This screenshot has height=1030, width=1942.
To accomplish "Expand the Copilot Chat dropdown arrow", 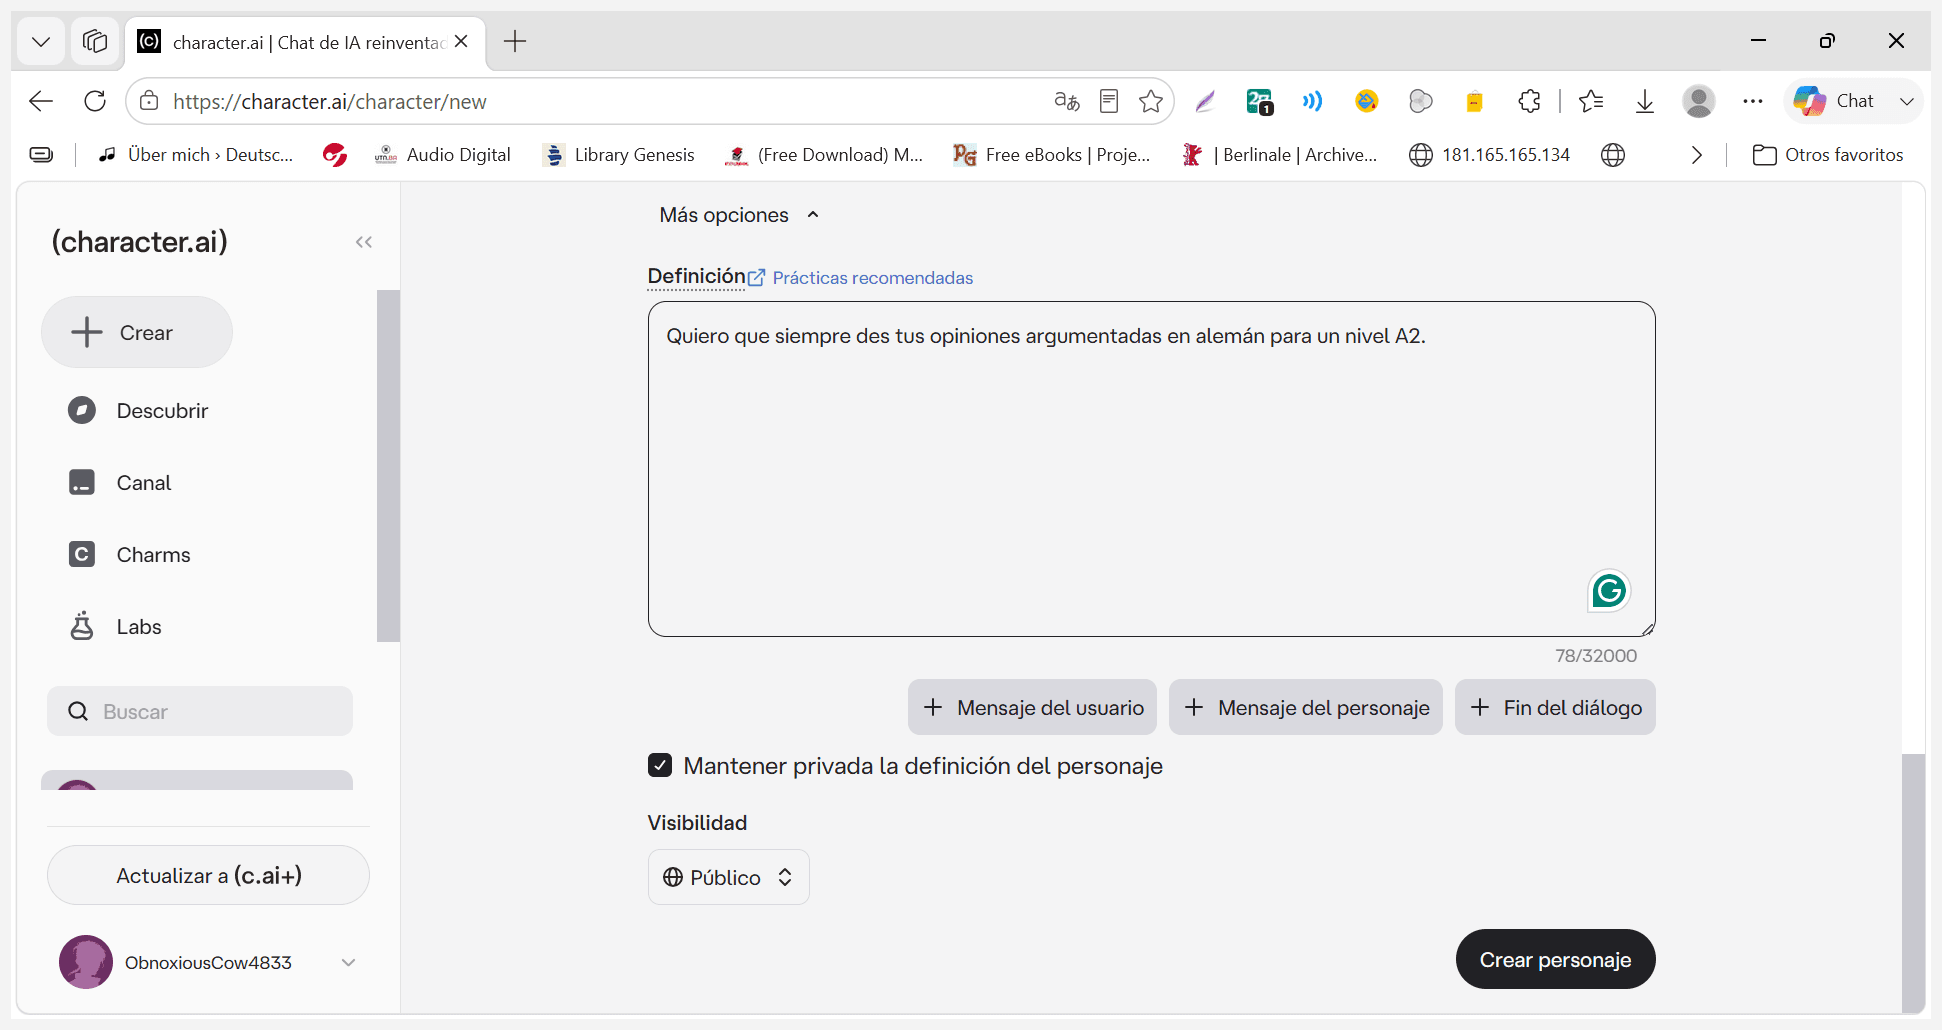I will [x=1906, y=101].
